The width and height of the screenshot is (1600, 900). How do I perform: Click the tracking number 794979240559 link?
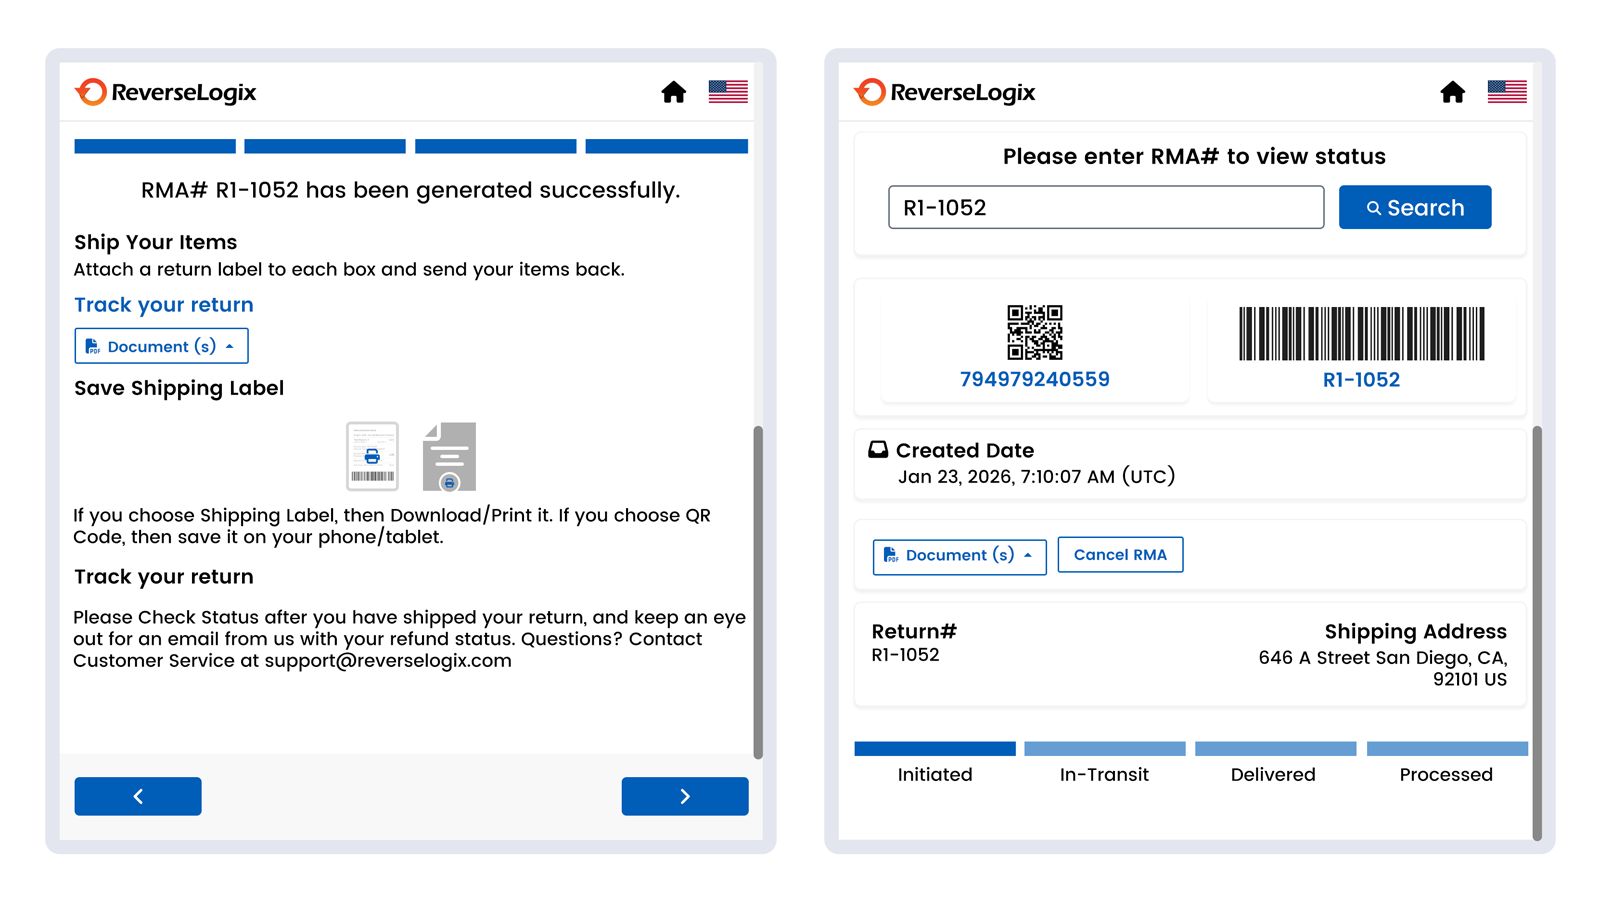1034,379
